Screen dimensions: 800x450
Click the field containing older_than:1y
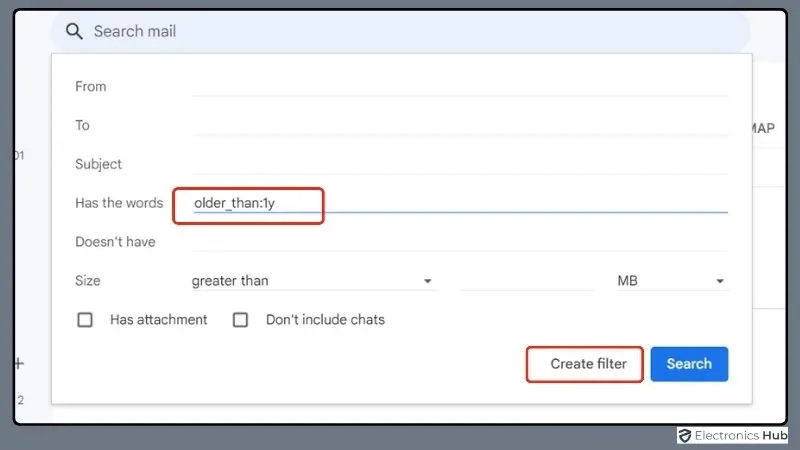coord(460,203)
